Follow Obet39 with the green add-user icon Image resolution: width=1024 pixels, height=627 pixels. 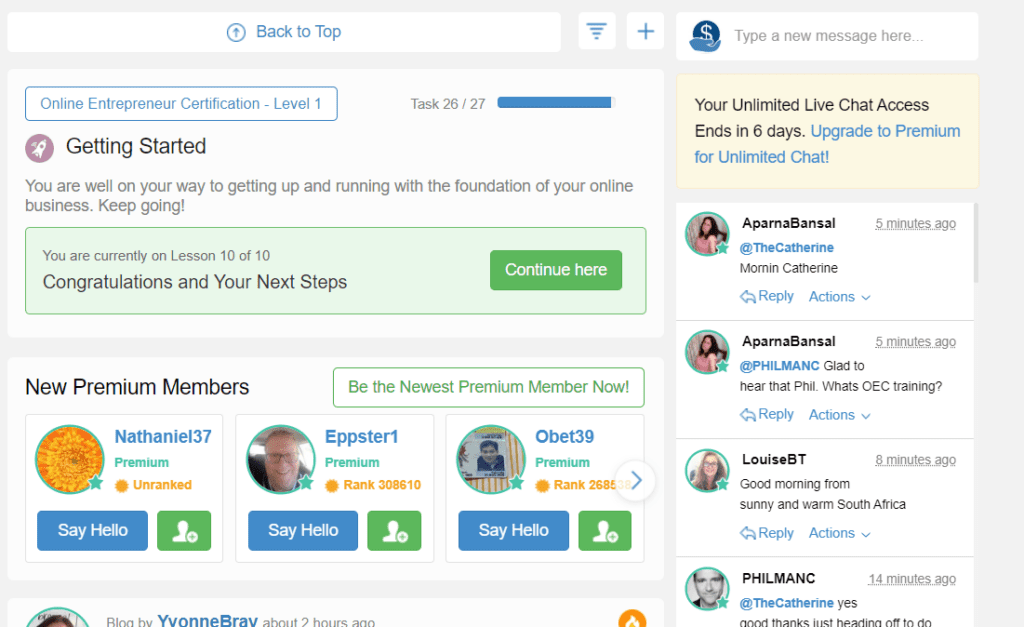[605, 531]
